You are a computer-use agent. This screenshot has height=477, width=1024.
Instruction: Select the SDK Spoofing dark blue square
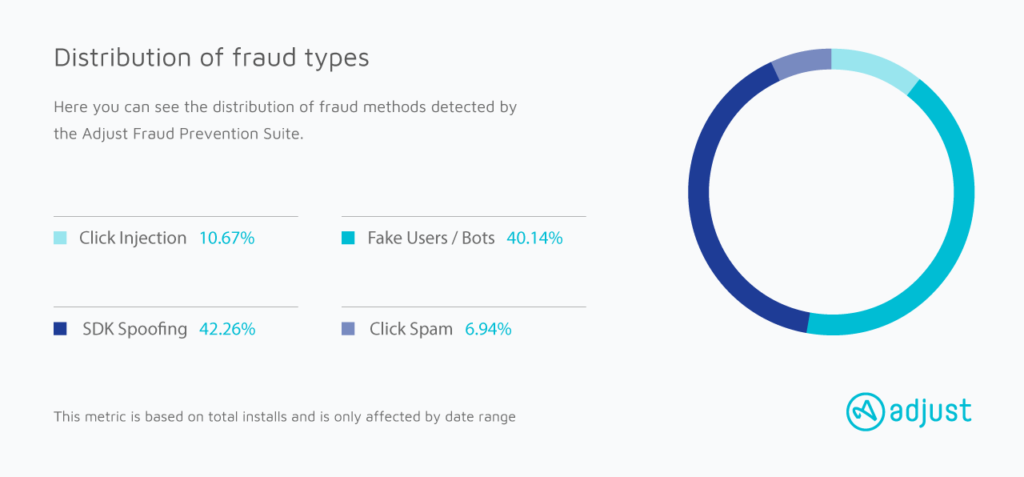pos(60,329)
